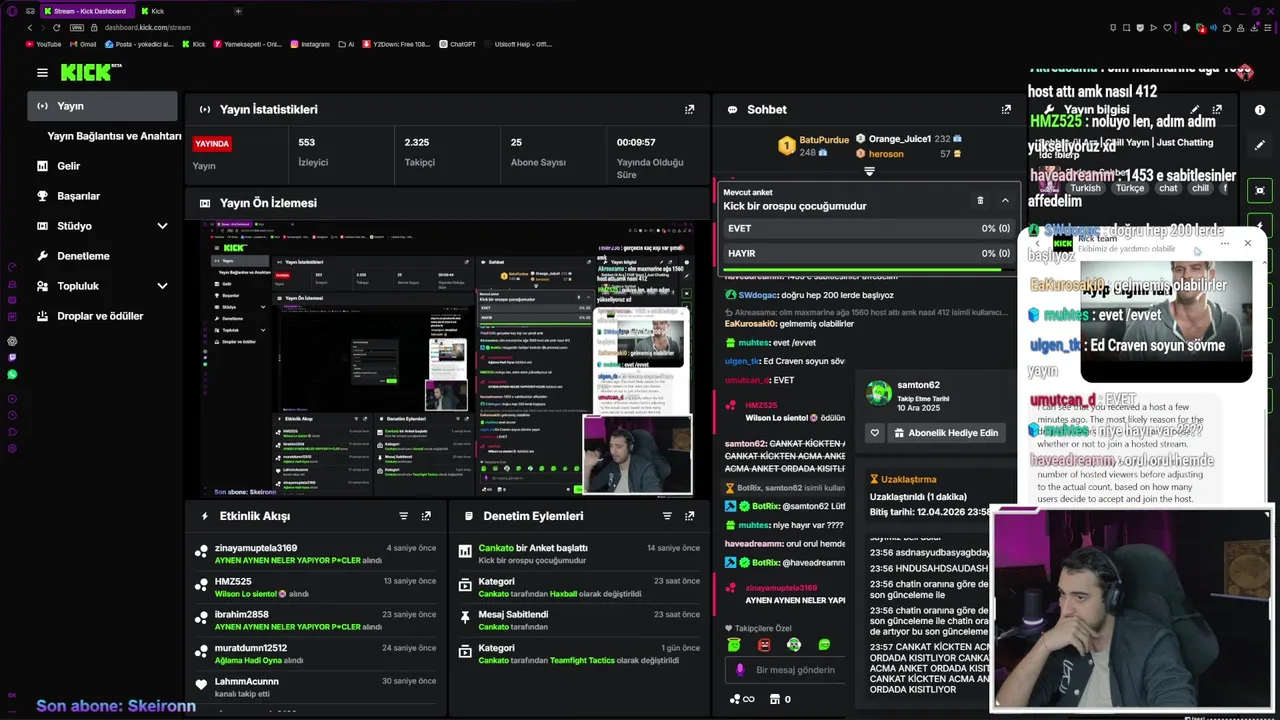Click the pencil icon in right sidebar
The image size is (1280, 720).
click(1260, 145)
